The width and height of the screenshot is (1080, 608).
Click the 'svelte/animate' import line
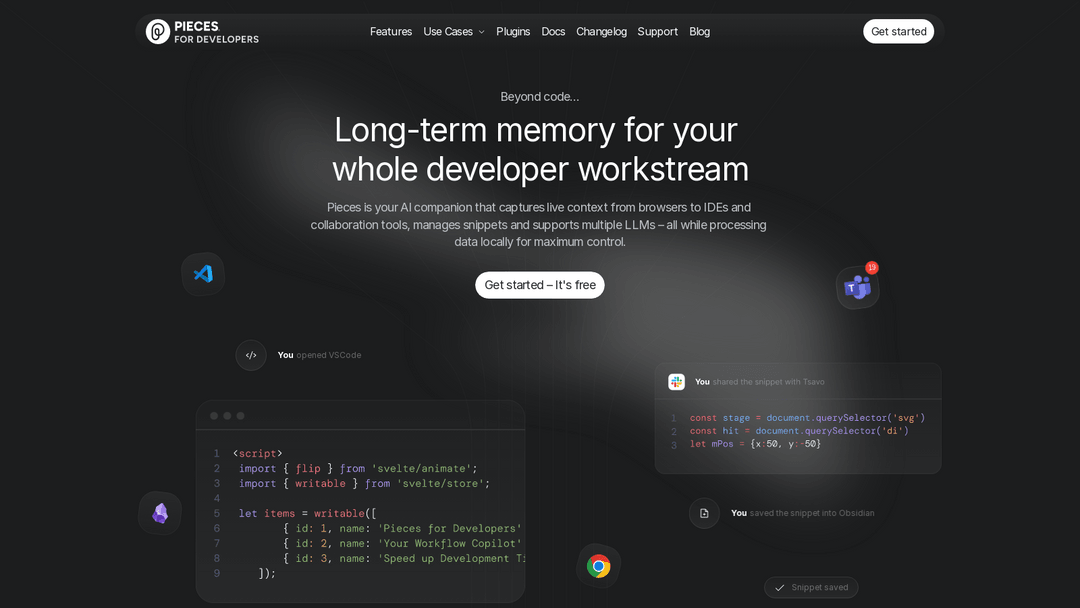(x=358, y=469)
